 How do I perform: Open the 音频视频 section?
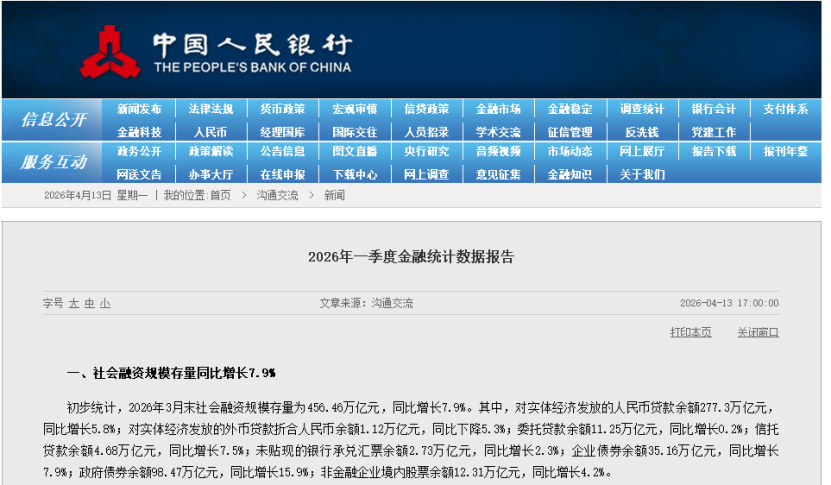[498, 152]
